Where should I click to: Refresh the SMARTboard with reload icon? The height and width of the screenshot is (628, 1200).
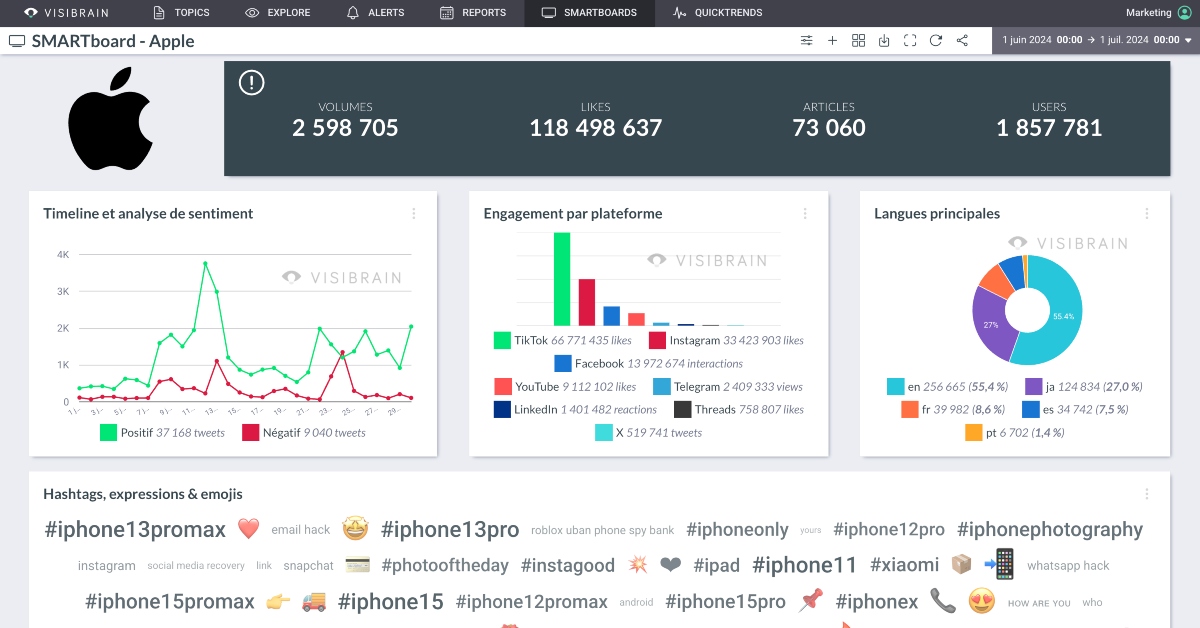pos(936,41)
